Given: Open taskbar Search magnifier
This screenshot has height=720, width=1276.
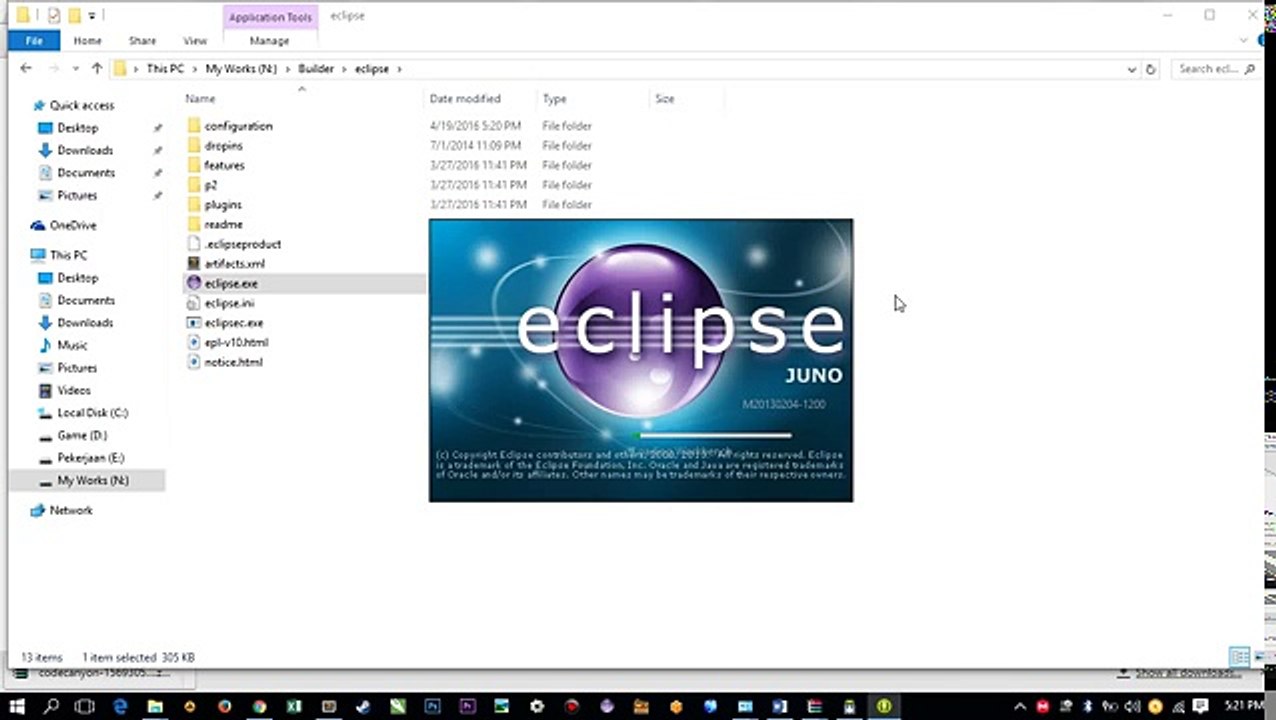Looking at the screenshot, I should point(50,707).
